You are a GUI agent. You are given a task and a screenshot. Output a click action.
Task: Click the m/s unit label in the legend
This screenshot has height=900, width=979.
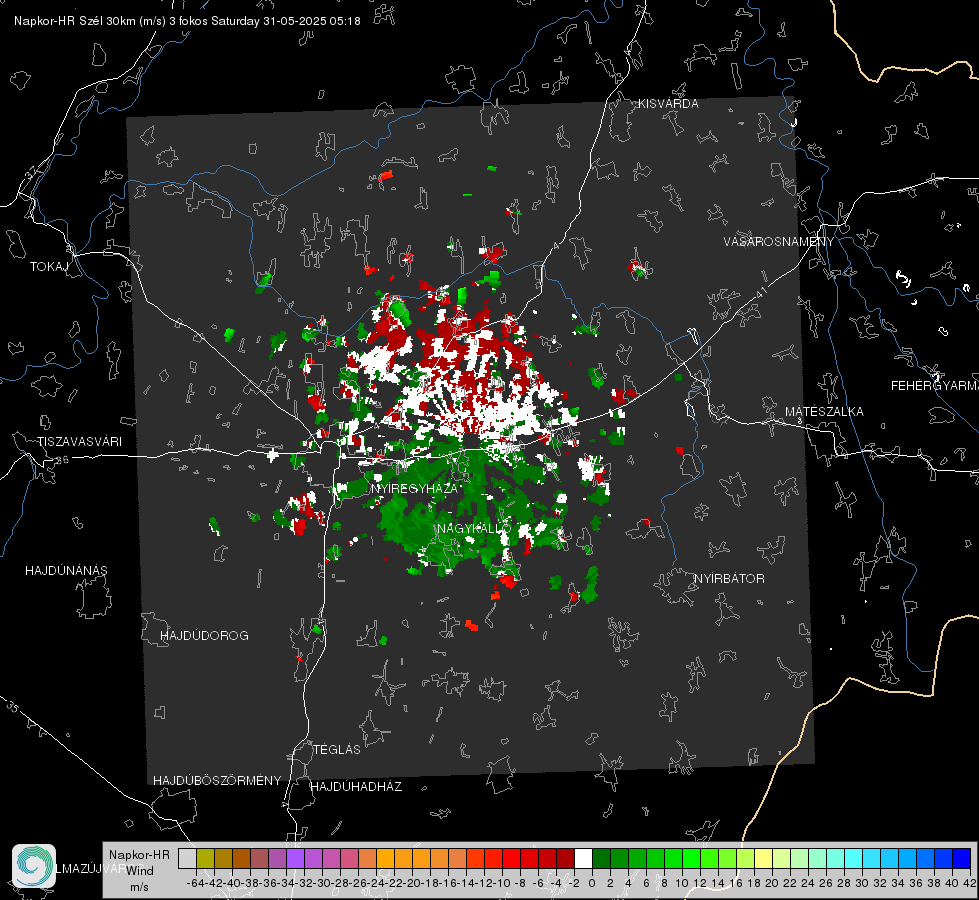pyautogui.click(x=139, y=887)
